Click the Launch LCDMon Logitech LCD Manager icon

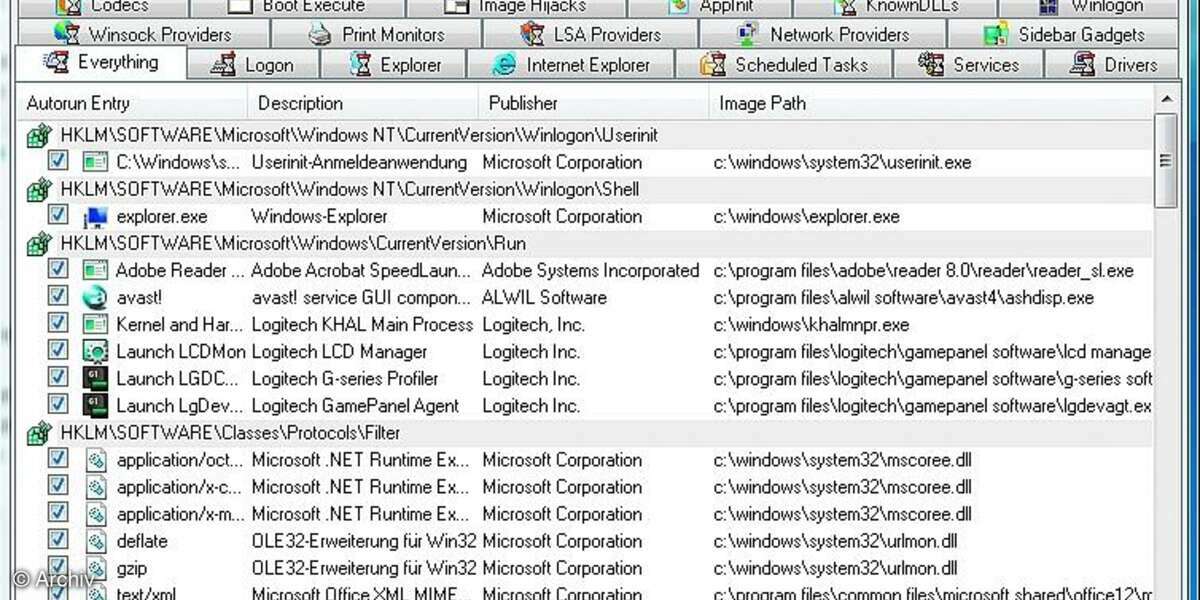(94, 352)
